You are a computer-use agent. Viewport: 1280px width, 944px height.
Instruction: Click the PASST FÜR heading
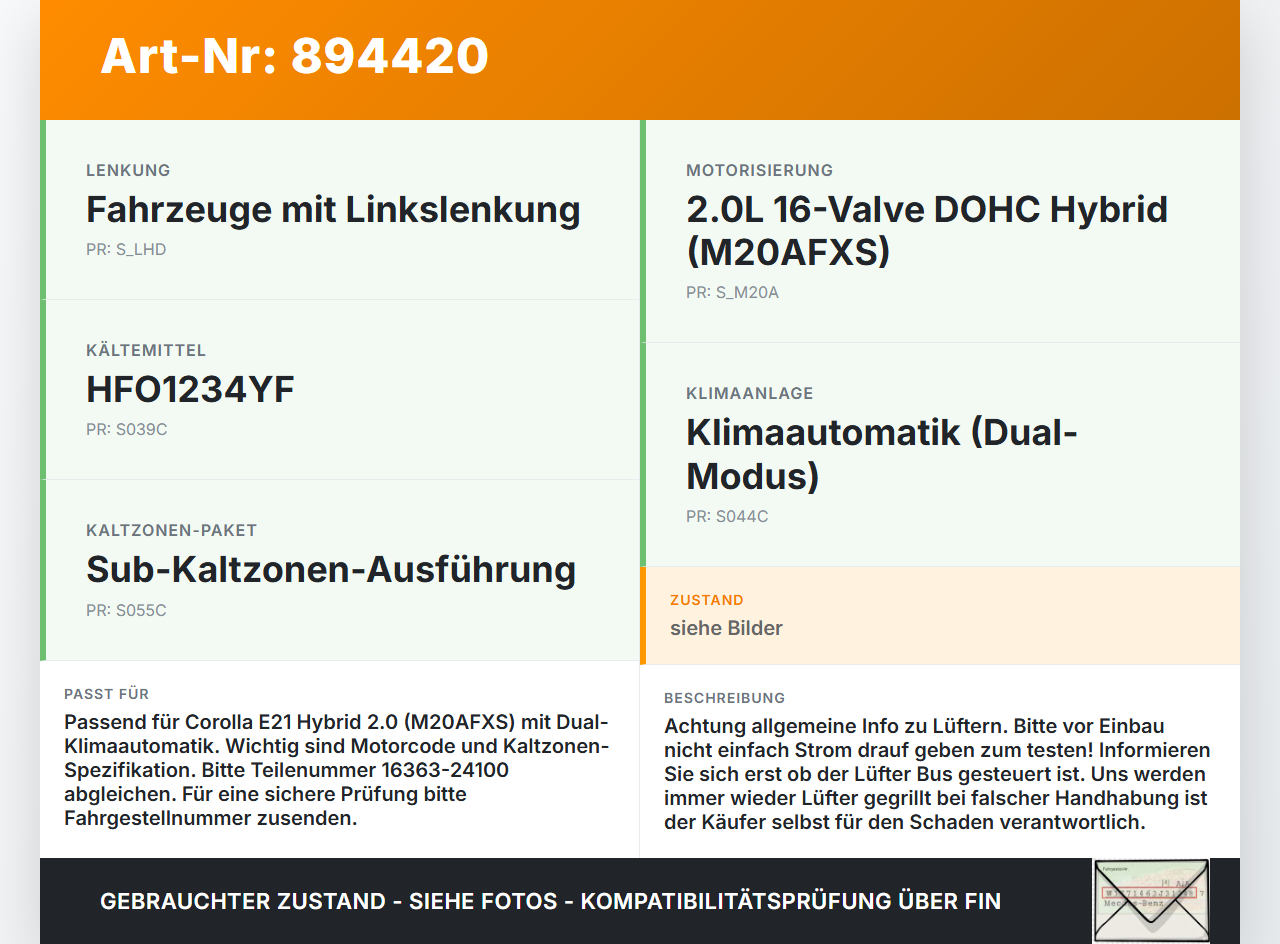(x=107, y=694)
